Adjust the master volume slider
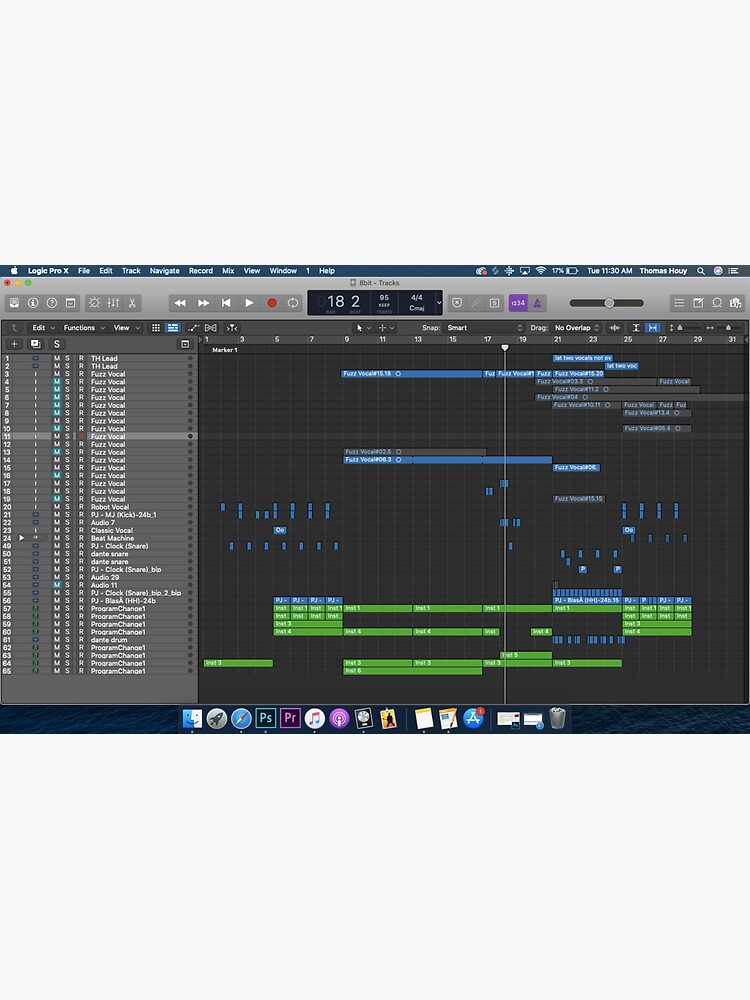750x1000 pixels. click(x=609, y=303)
